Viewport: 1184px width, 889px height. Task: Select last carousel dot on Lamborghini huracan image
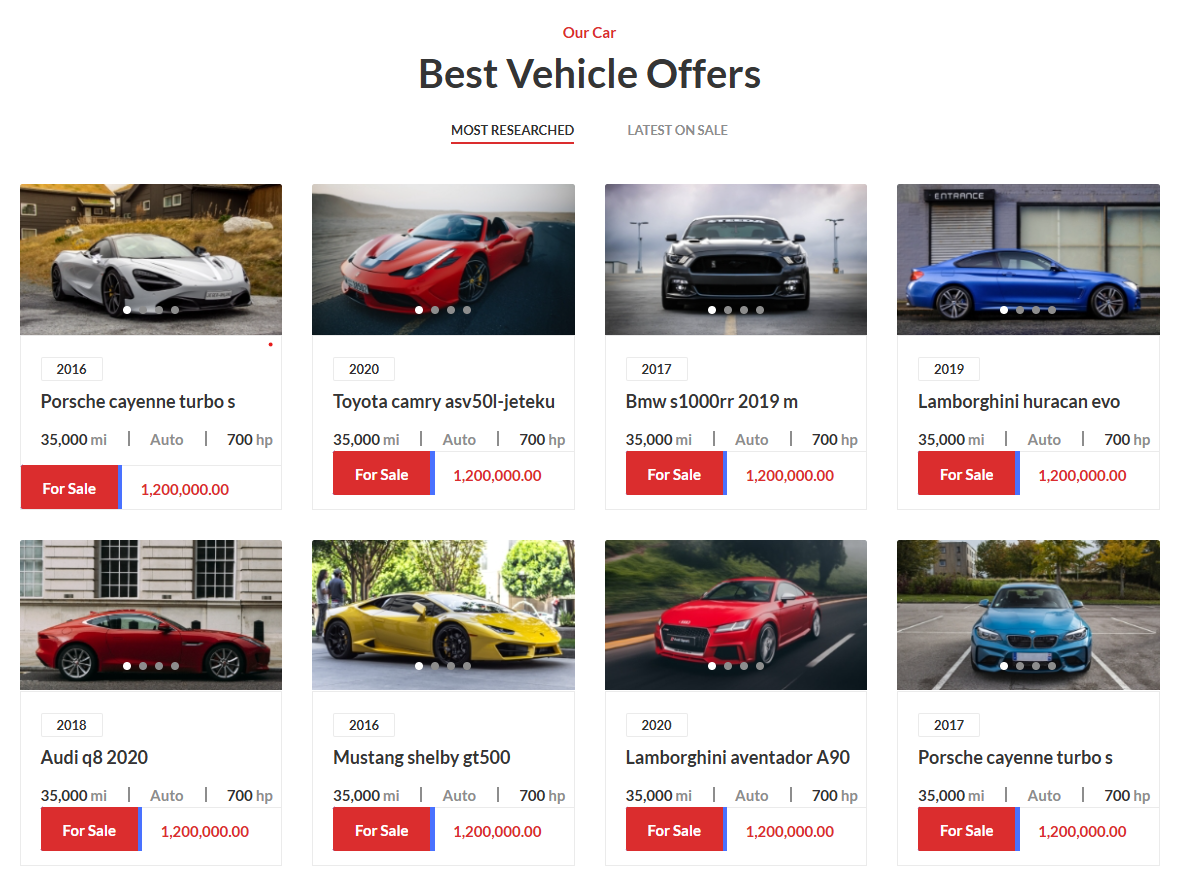[1052, 310]
